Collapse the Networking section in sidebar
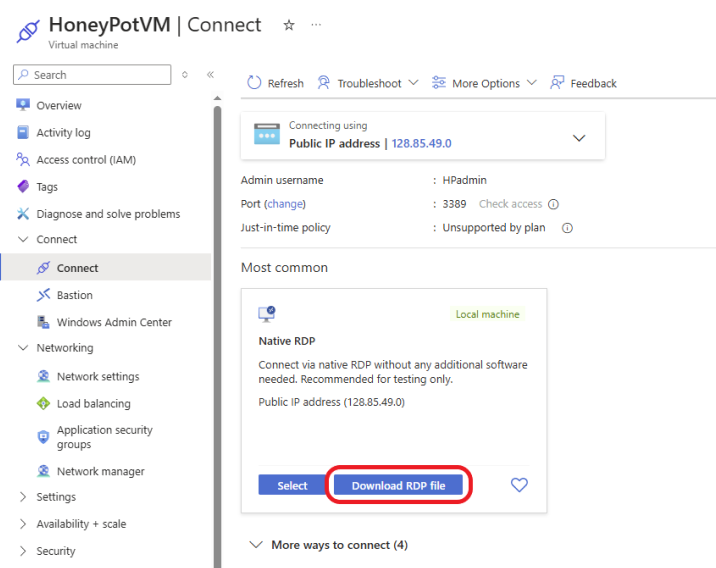Viewport: 716px width, 568px height. (23, 348)
